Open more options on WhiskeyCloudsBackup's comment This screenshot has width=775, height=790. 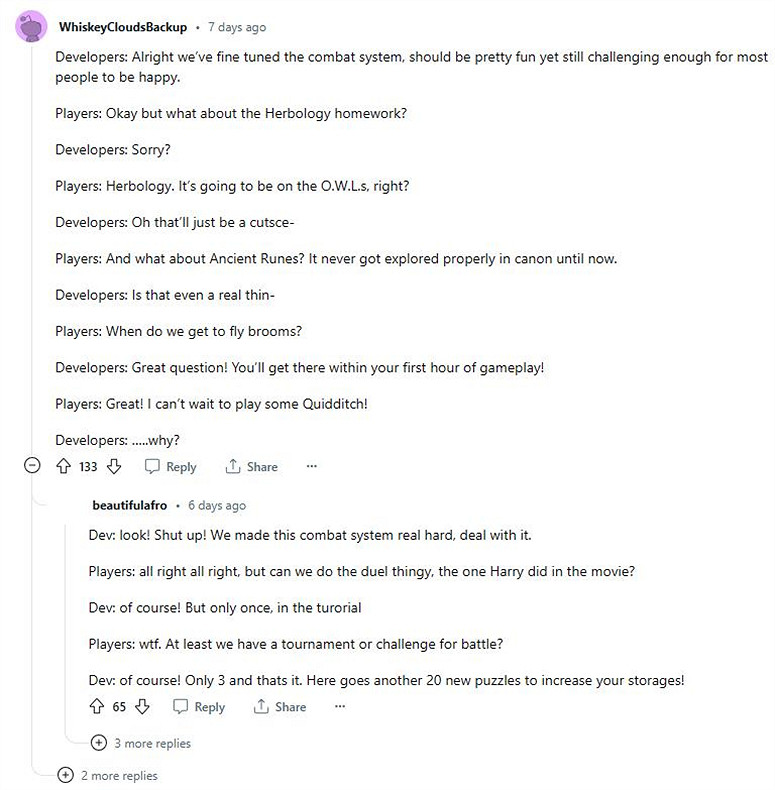pyautogui.click(x=311, y=466)
